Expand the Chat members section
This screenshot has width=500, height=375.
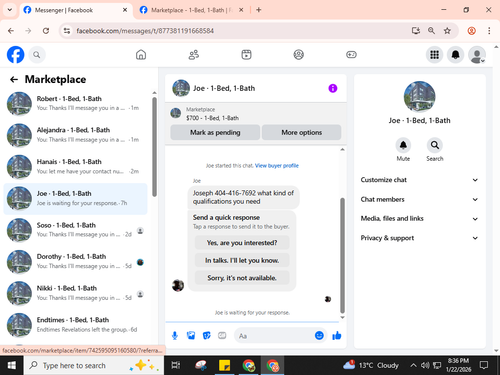coord(419,199)
